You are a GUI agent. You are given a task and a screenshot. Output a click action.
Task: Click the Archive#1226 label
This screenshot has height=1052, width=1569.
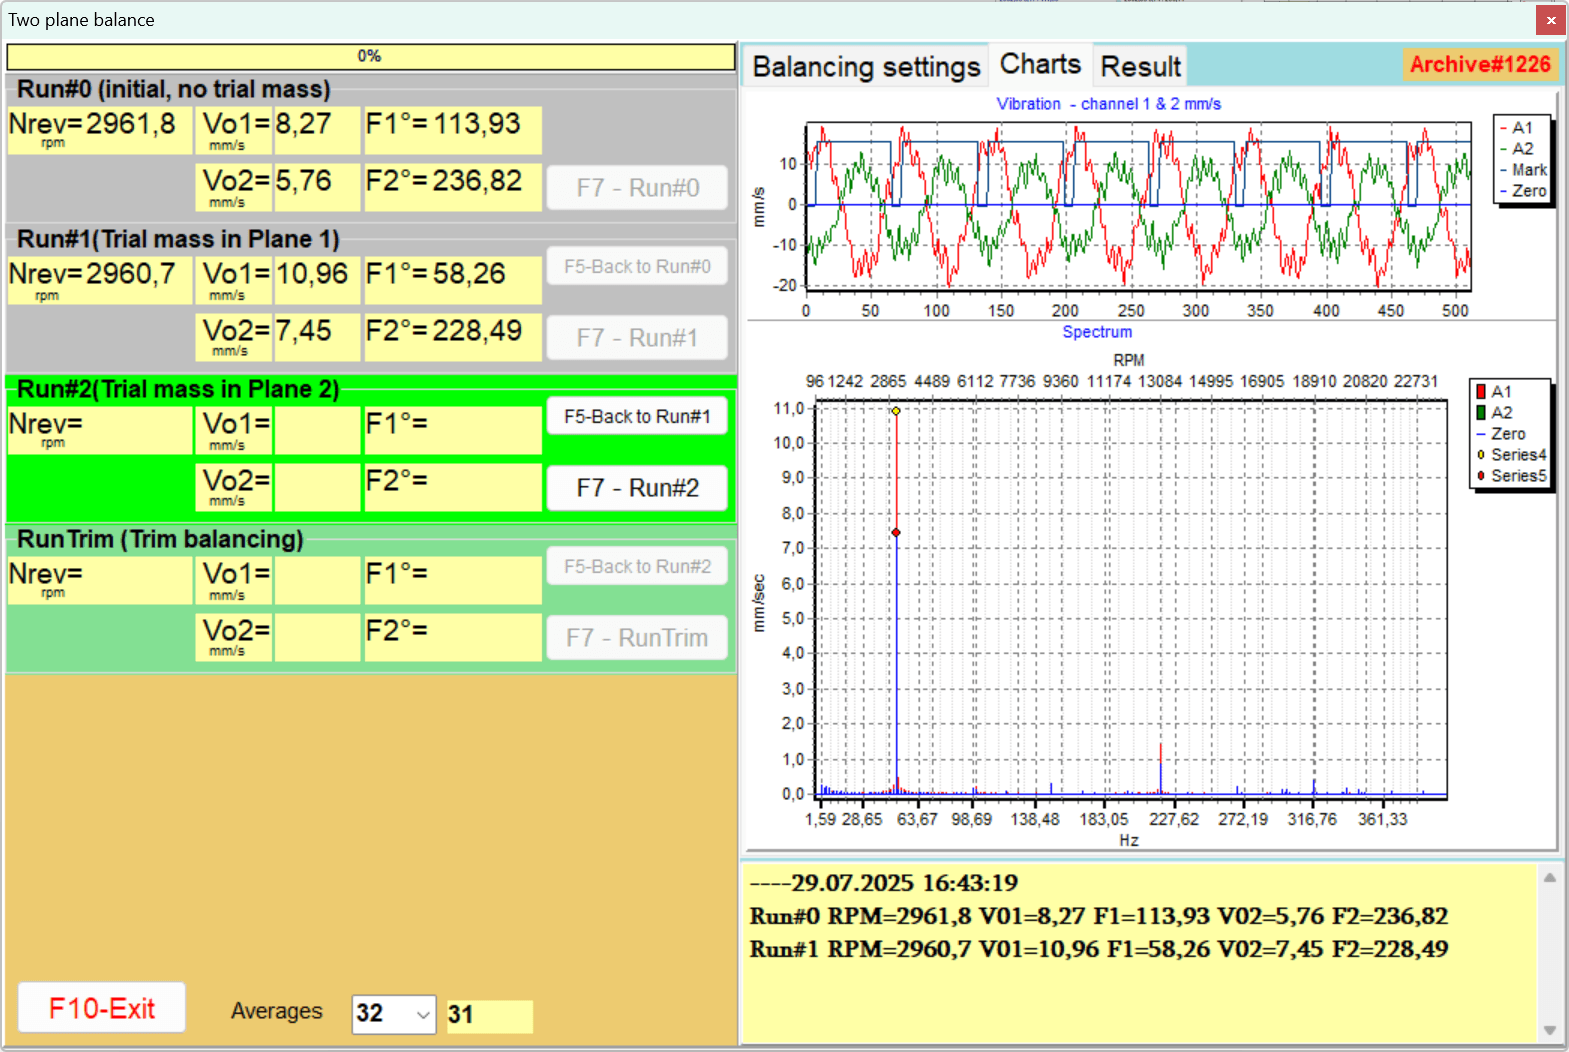click(x=1480, y=65)
